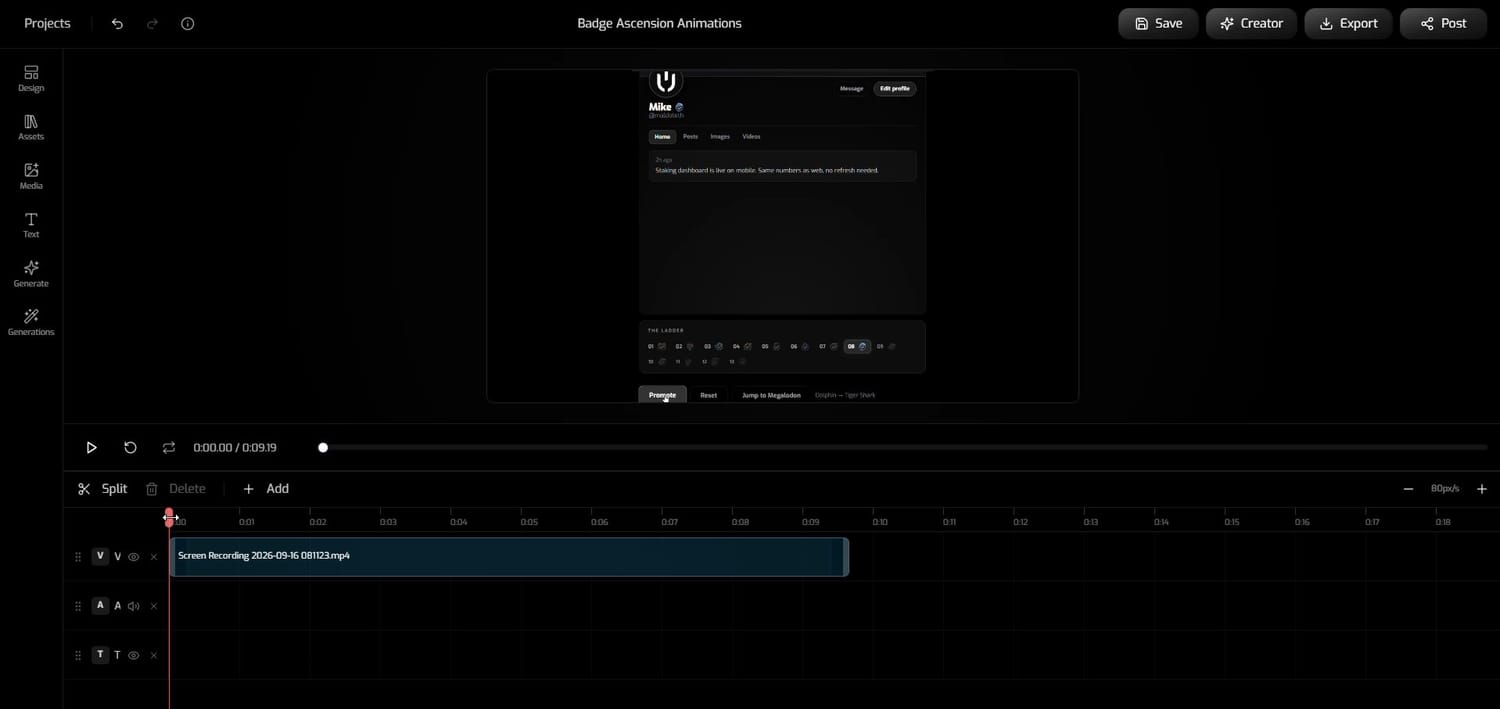
Task: Click the Promote button in preview
Action: [x=662, y=395]
